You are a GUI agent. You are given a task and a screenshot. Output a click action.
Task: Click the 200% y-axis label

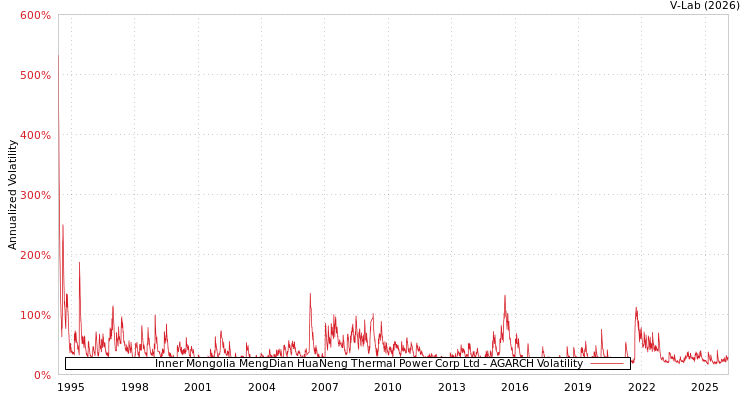pos(35,255)
